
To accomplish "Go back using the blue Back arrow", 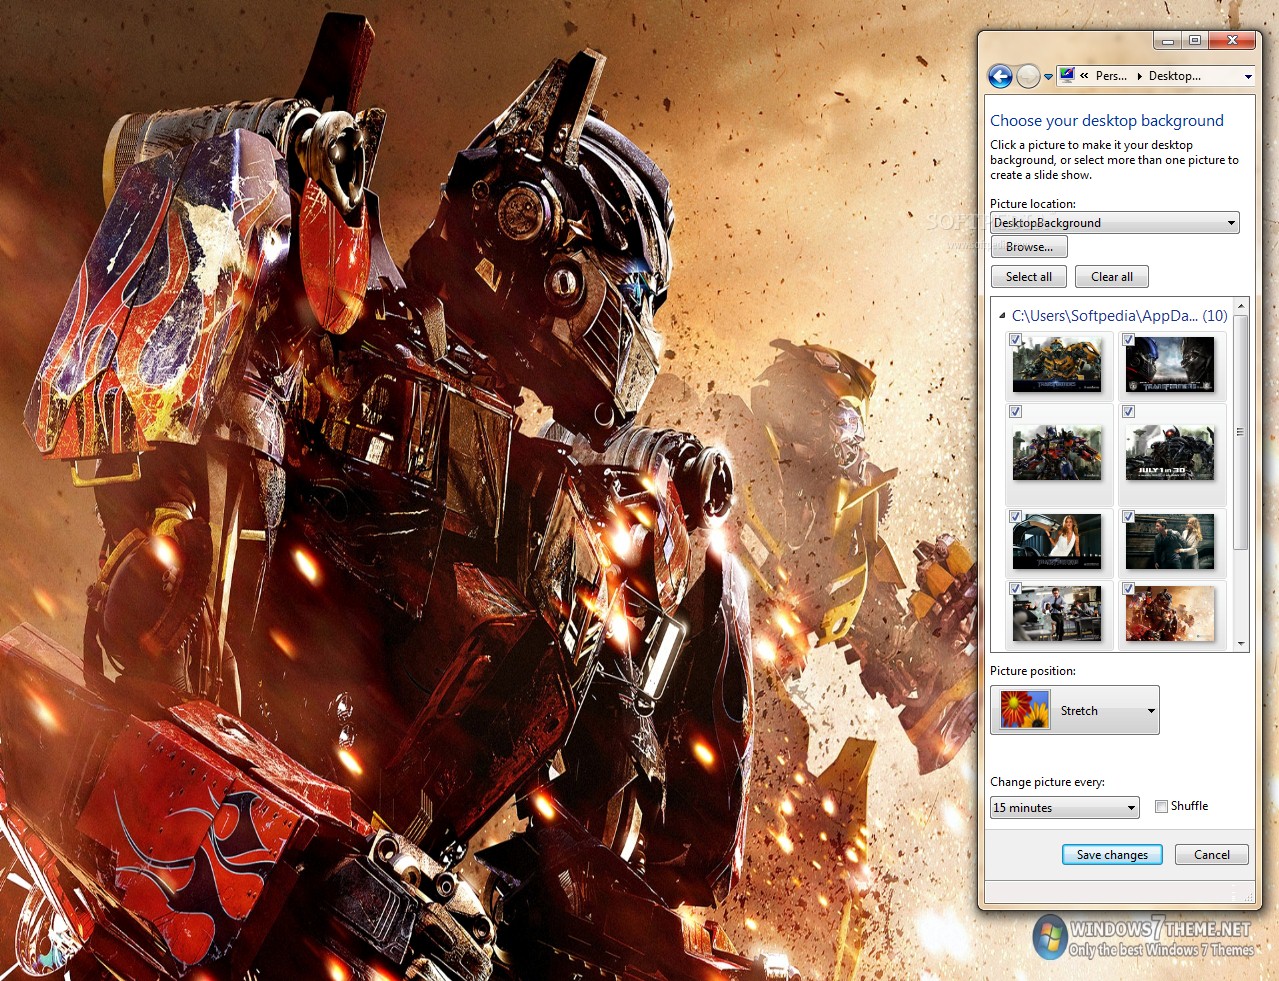I will tap(1000, 76).
